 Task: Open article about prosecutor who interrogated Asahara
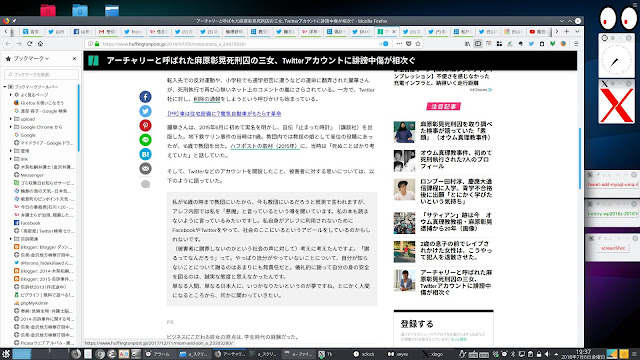tap(456, 131)
